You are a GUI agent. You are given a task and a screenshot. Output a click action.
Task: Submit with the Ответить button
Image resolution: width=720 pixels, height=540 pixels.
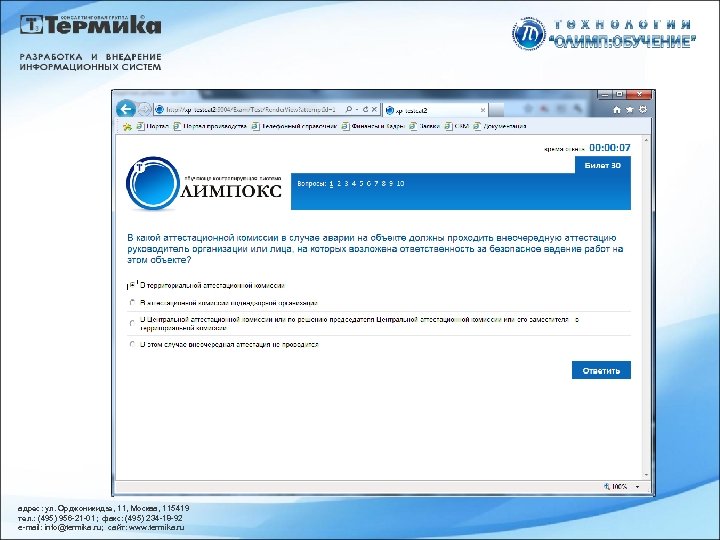point(601,370)
